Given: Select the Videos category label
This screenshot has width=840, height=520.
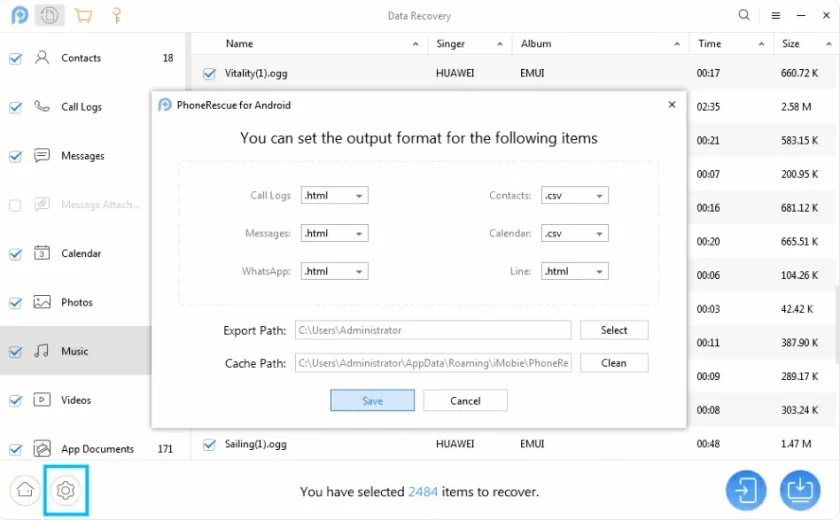Looking at the screenshot, I should pyautogui.click(x=76, y=400).
